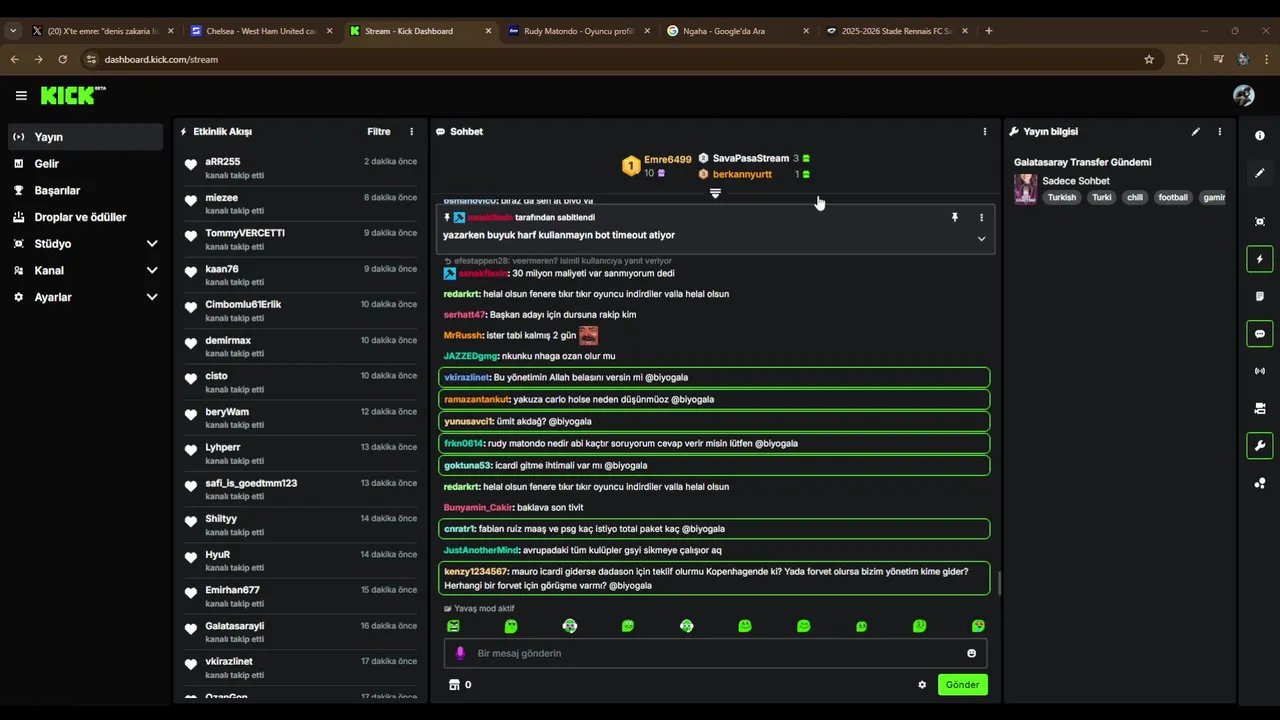The width and height of the screenshot is (1280, 720).
Task: Click the pencil edit icon in right sidebar
Action: tap(1259, 173)
